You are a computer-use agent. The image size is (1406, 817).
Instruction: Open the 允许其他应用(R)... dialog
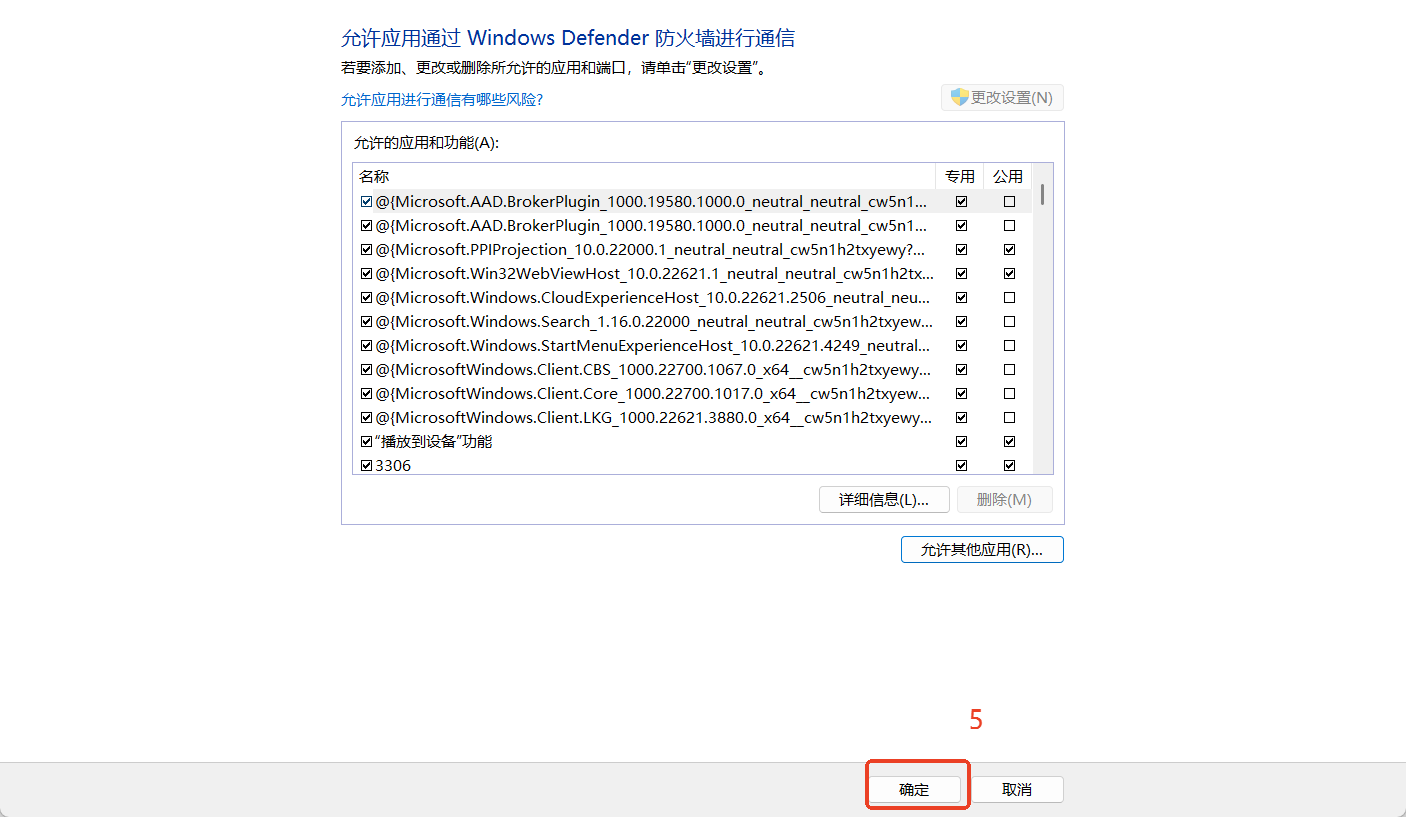click(x=982, y=550)
